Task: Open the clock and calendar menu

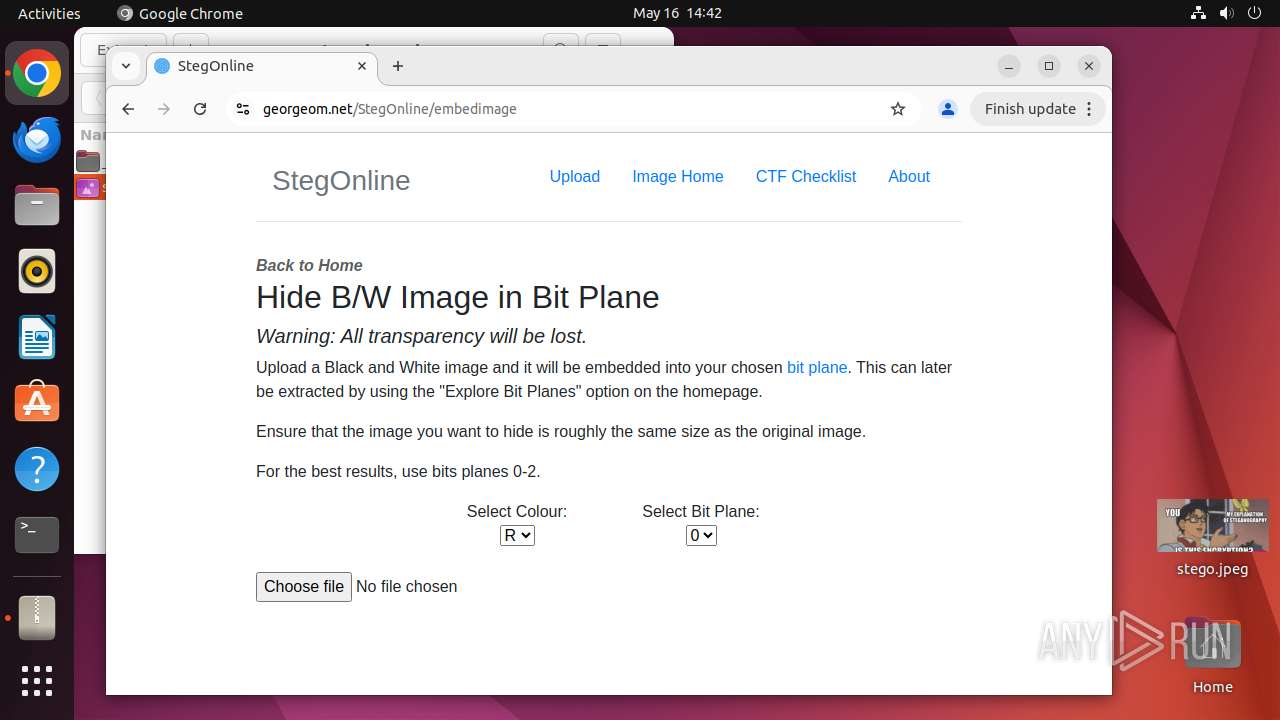Action: pos(677,13)
